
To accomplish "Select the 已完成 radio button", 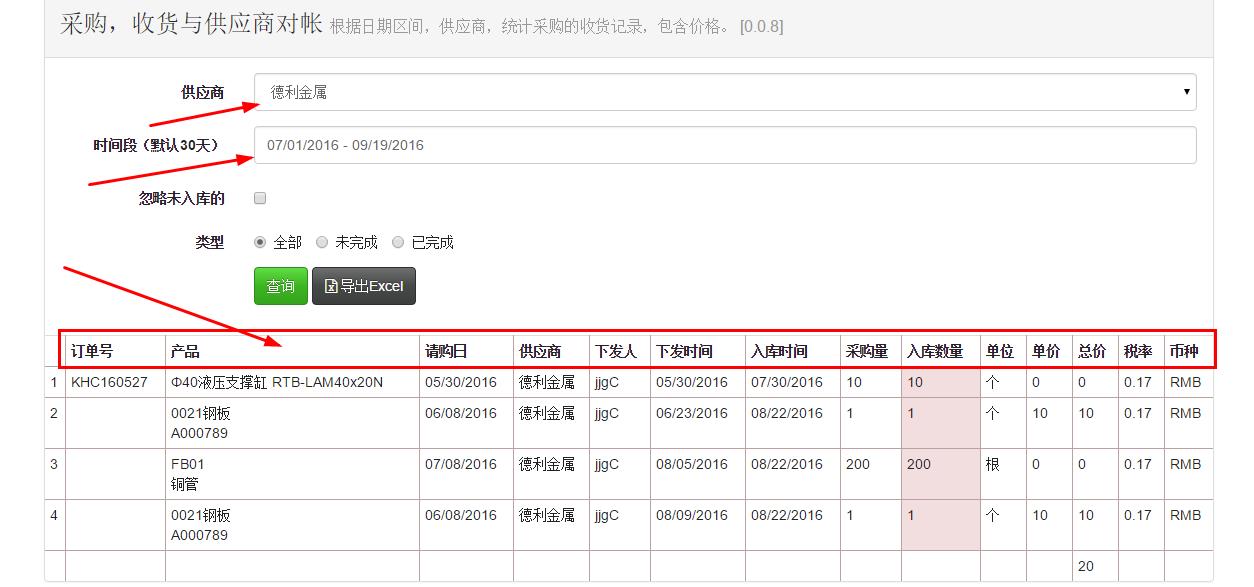I will click(x=398, y=242).
